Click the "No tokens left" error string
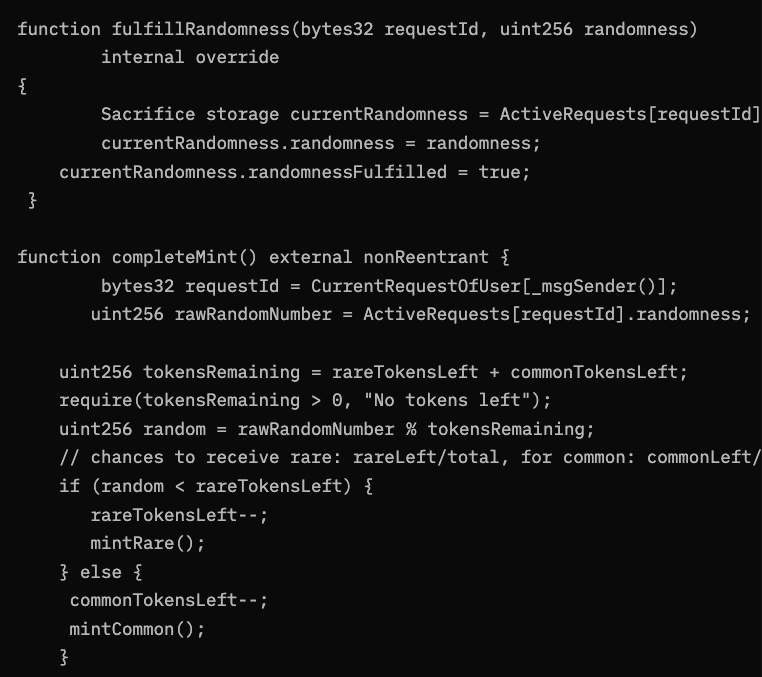 (x=472, y=401)
